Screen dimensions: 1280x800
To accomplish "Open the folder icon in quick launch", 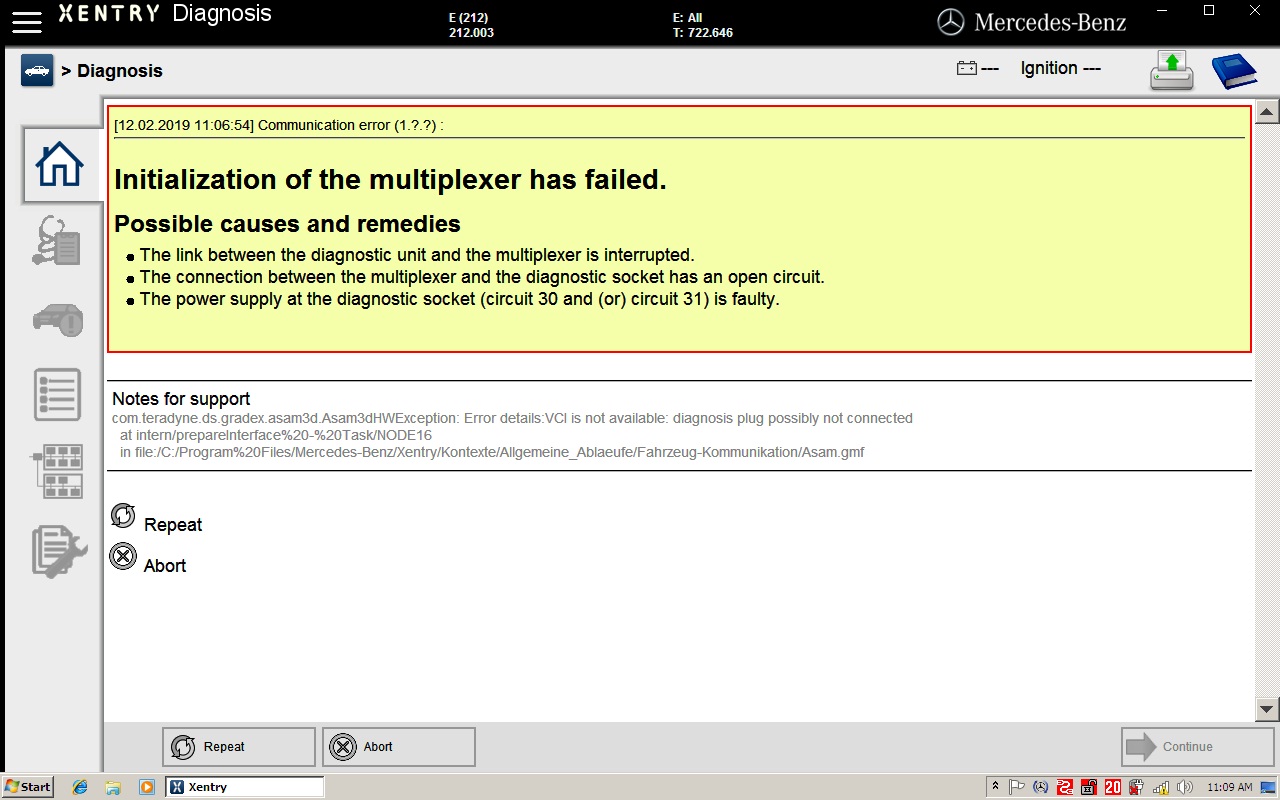I will click(x=113, y=787).
